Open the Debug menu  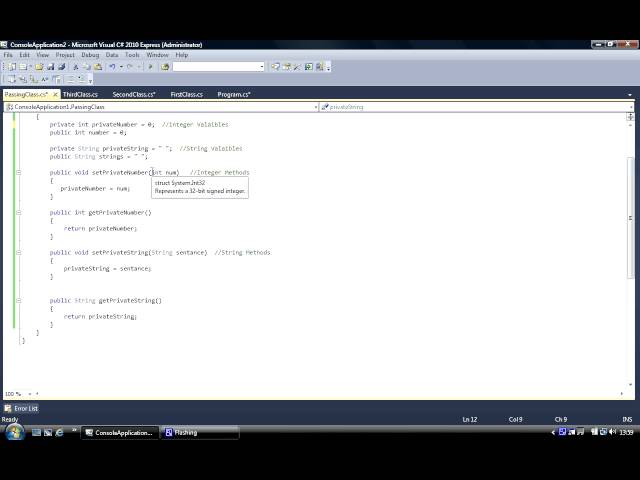coord(90,55)
